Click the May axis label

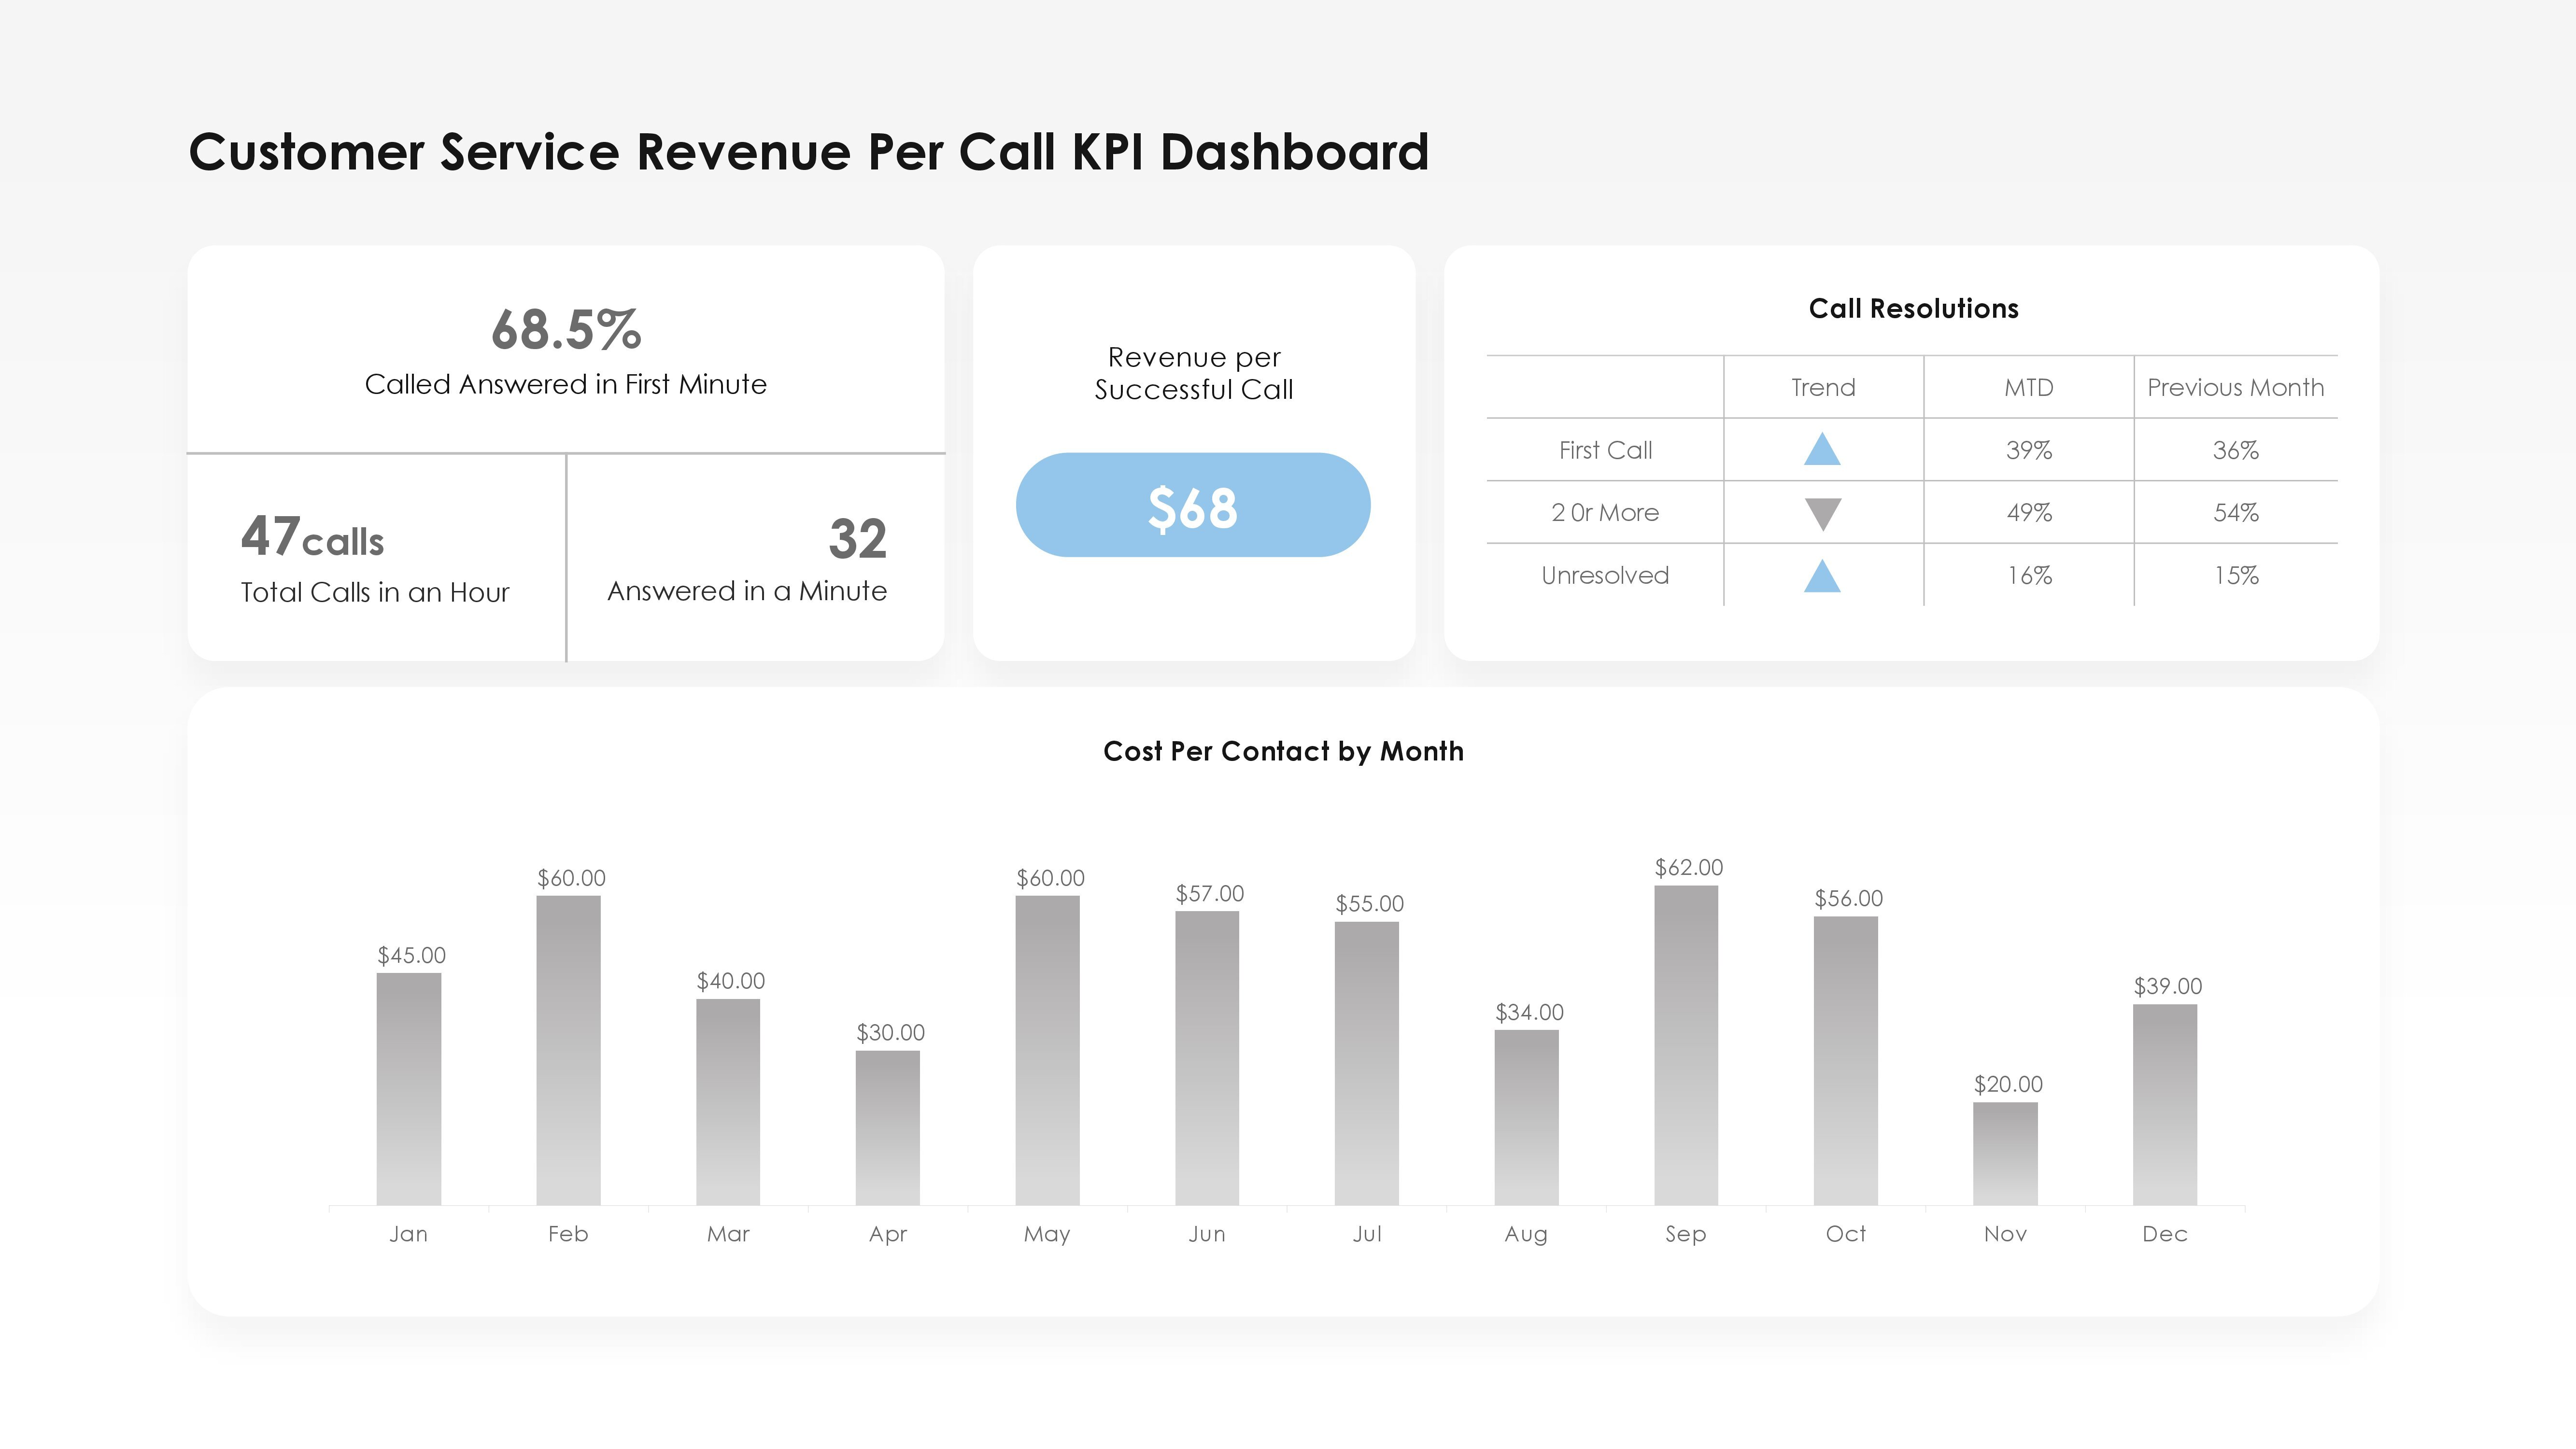[1047, 1234]
